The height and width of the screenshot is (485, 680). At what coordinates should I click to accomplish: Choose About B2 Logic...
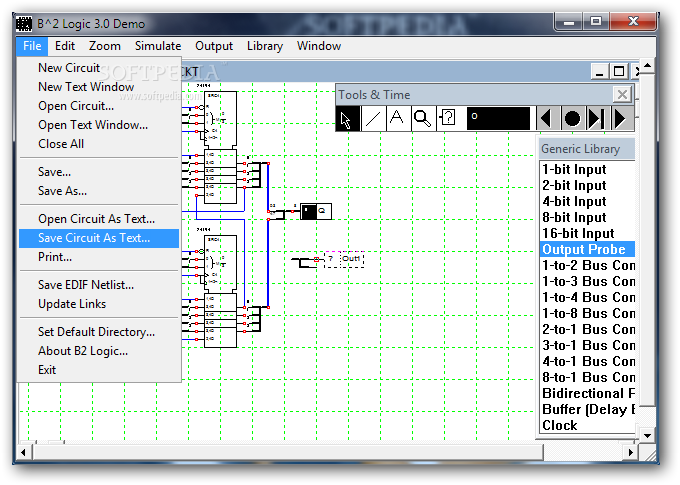(99, 351)
